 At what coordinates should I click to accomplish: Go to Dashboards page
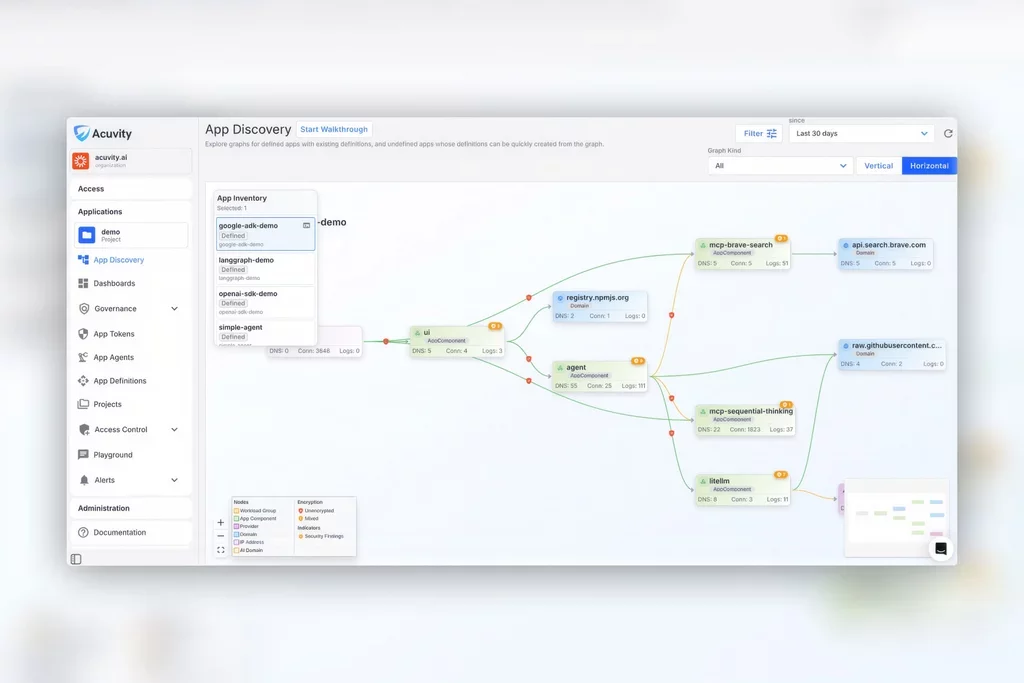[114, 283]
